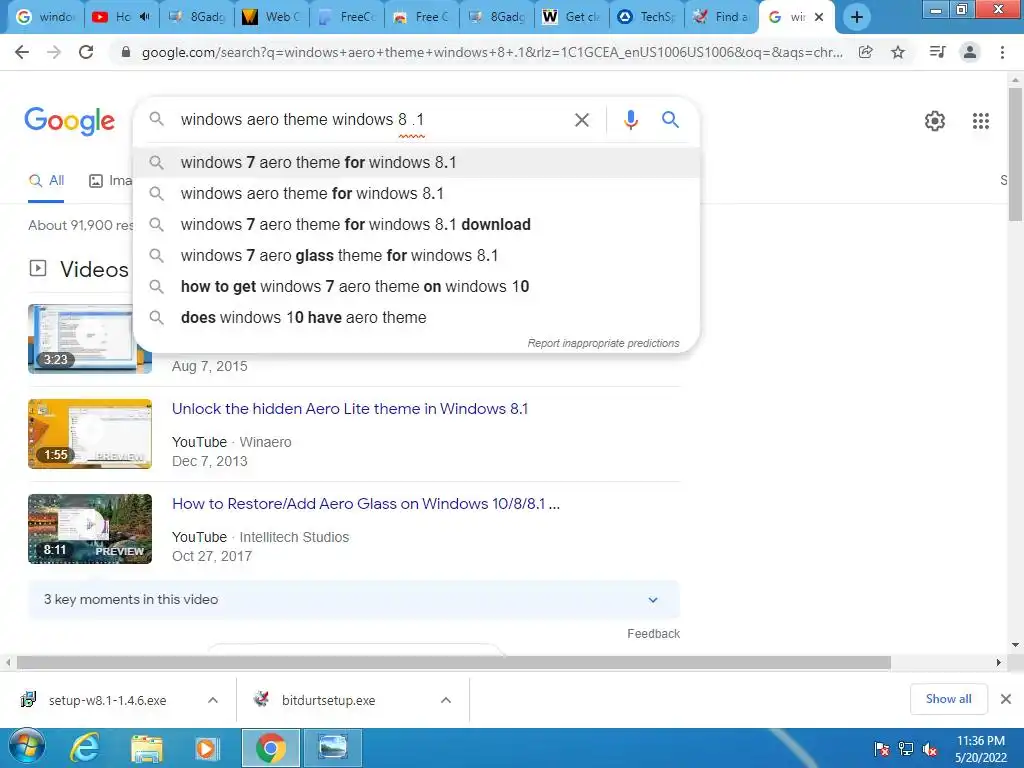Open the network tray icon

tap(906, 749)
